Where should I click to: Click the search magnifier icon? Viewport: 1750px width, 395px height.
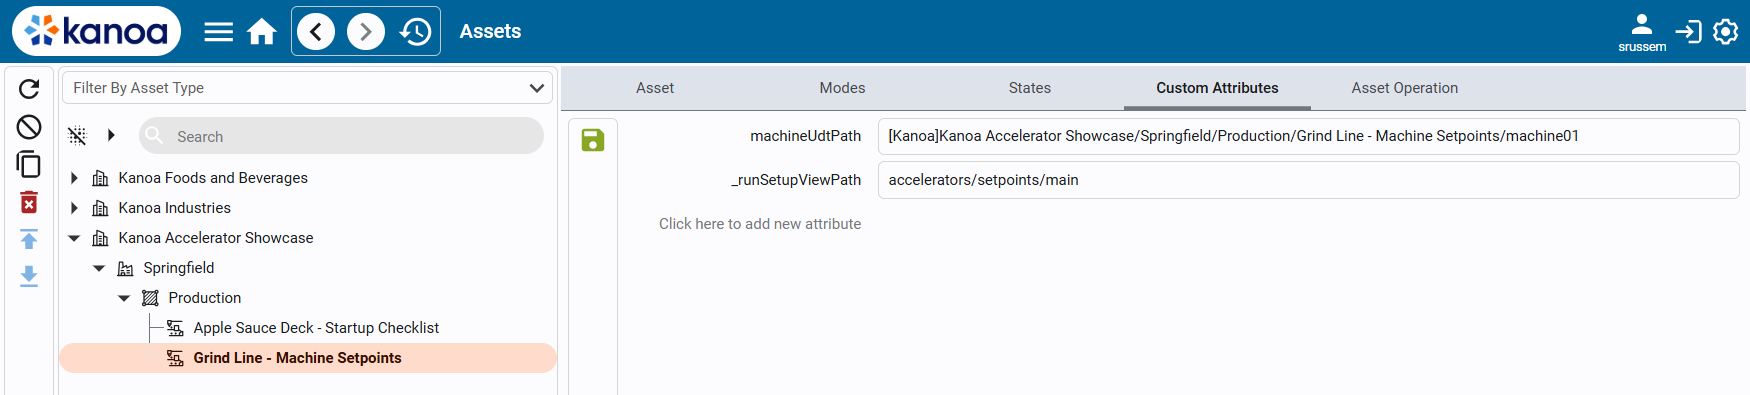pos(154,135)
